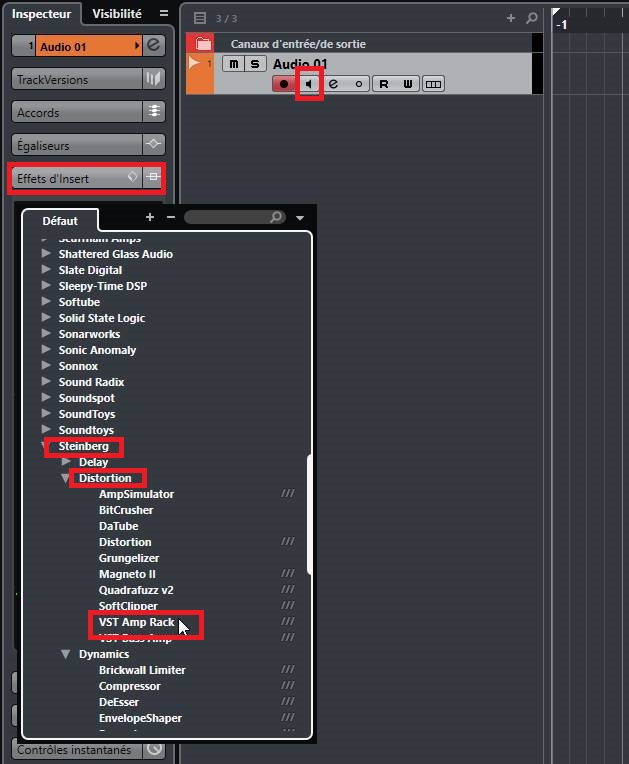Screen dimensions: 629x764
Task: Open the Canaux d'entrée/de sortie folder icon
Action: click(203, 44)
